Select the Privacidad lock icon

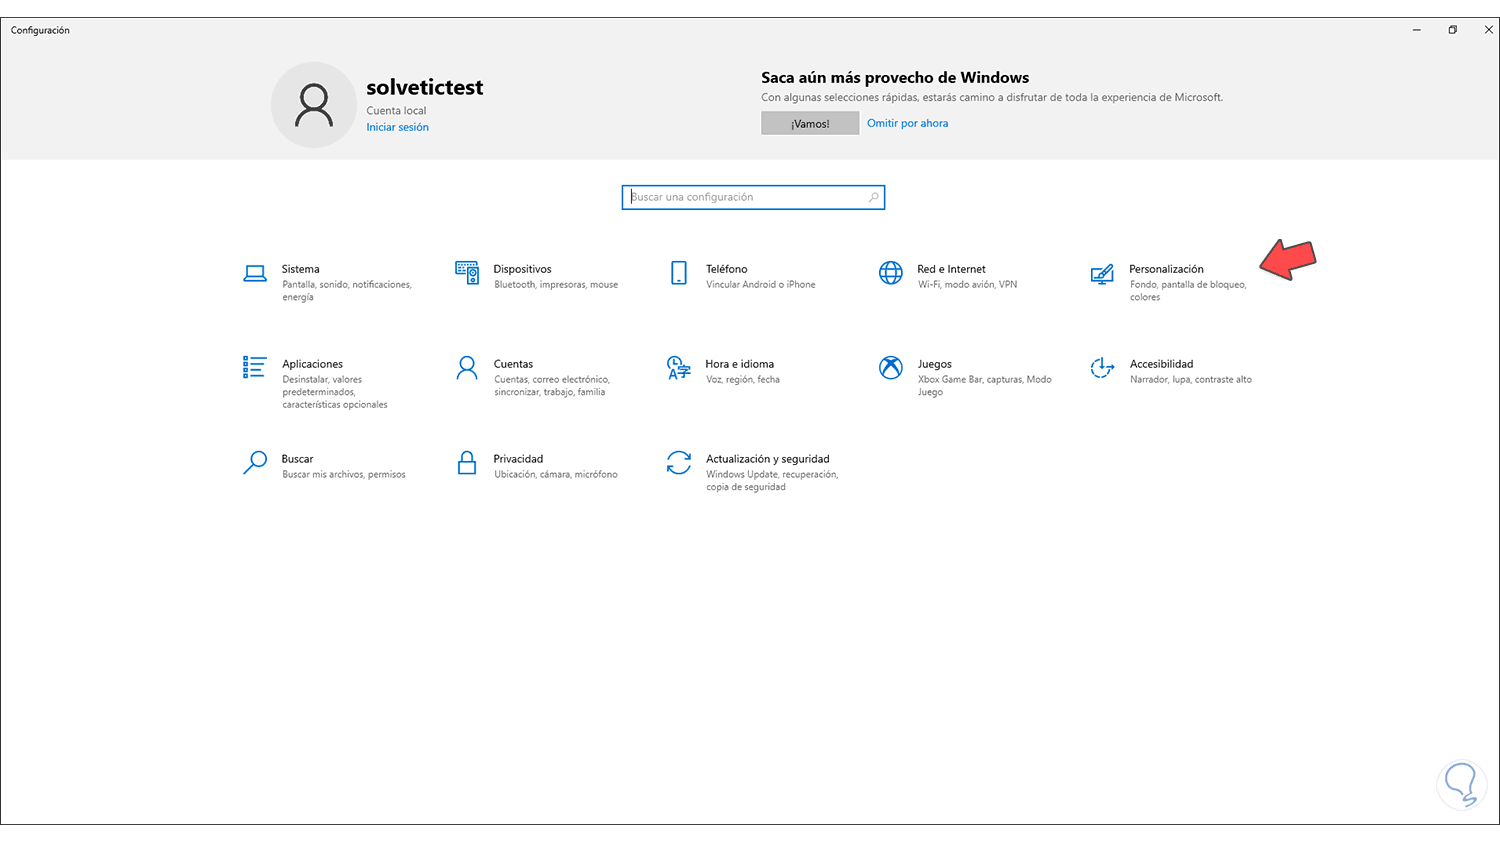pos(467,462)
